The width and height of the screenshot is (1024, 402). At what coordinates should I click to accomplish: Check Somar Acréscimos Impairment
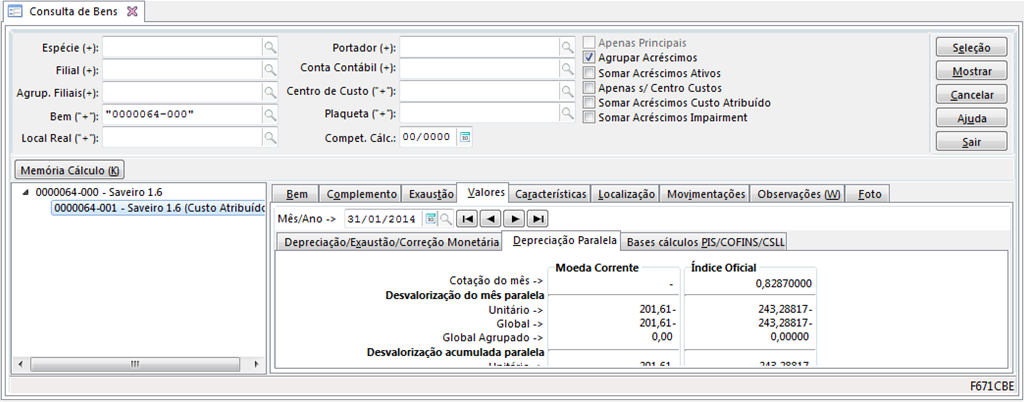pos(589,117)
